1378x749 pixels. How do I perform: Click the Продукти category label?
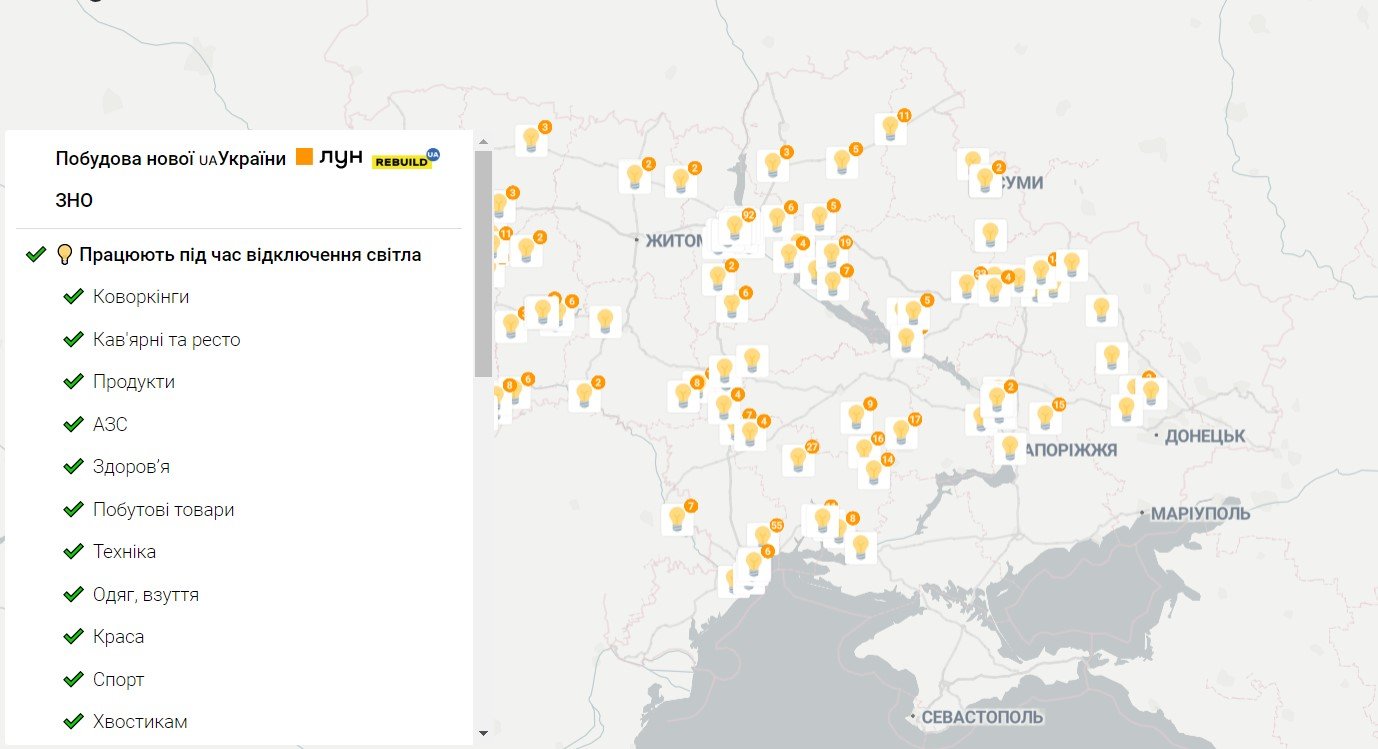135,381
